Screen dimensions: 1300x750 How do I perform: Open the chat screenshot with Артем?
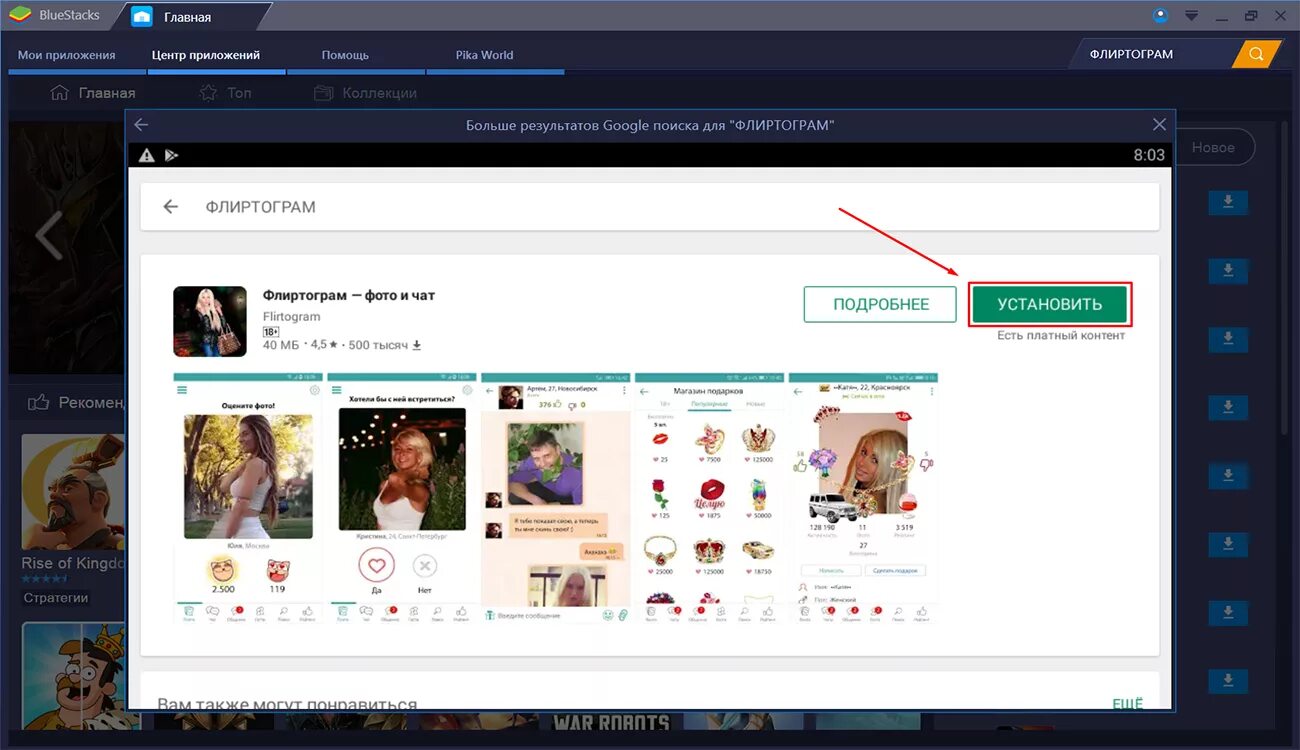tap(556, 498)
